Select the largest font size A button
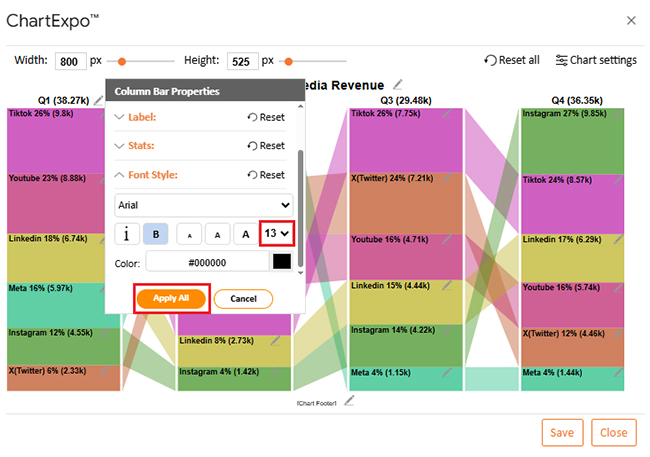 point(244,234)
